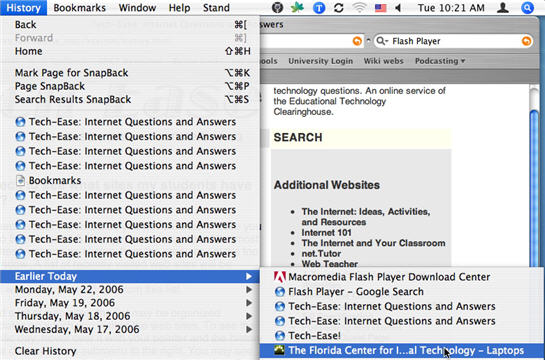Screen dimensions: 545x360
Task: Click the Wi-Fi AirPort status icon
Action: click(359, 8)
